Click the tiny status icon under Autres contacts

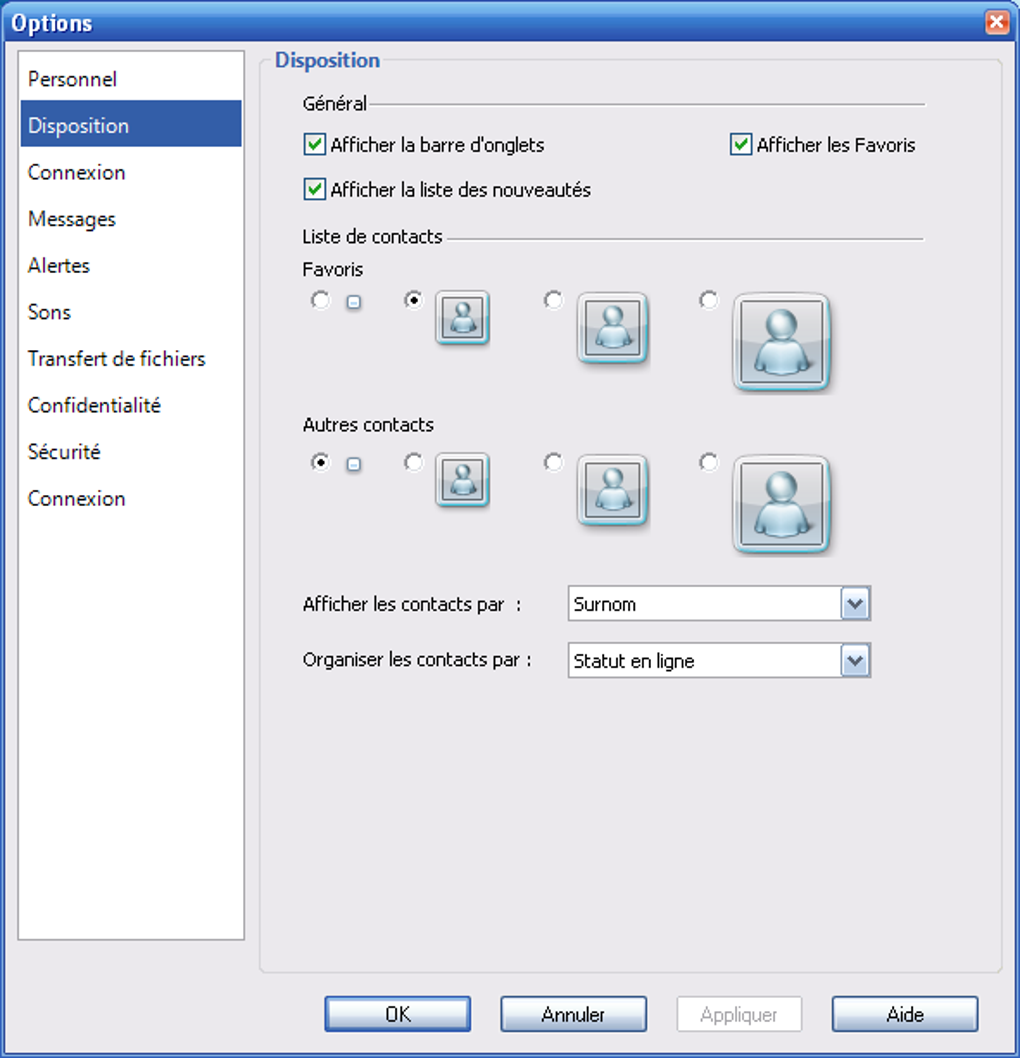tap(353, 464)
